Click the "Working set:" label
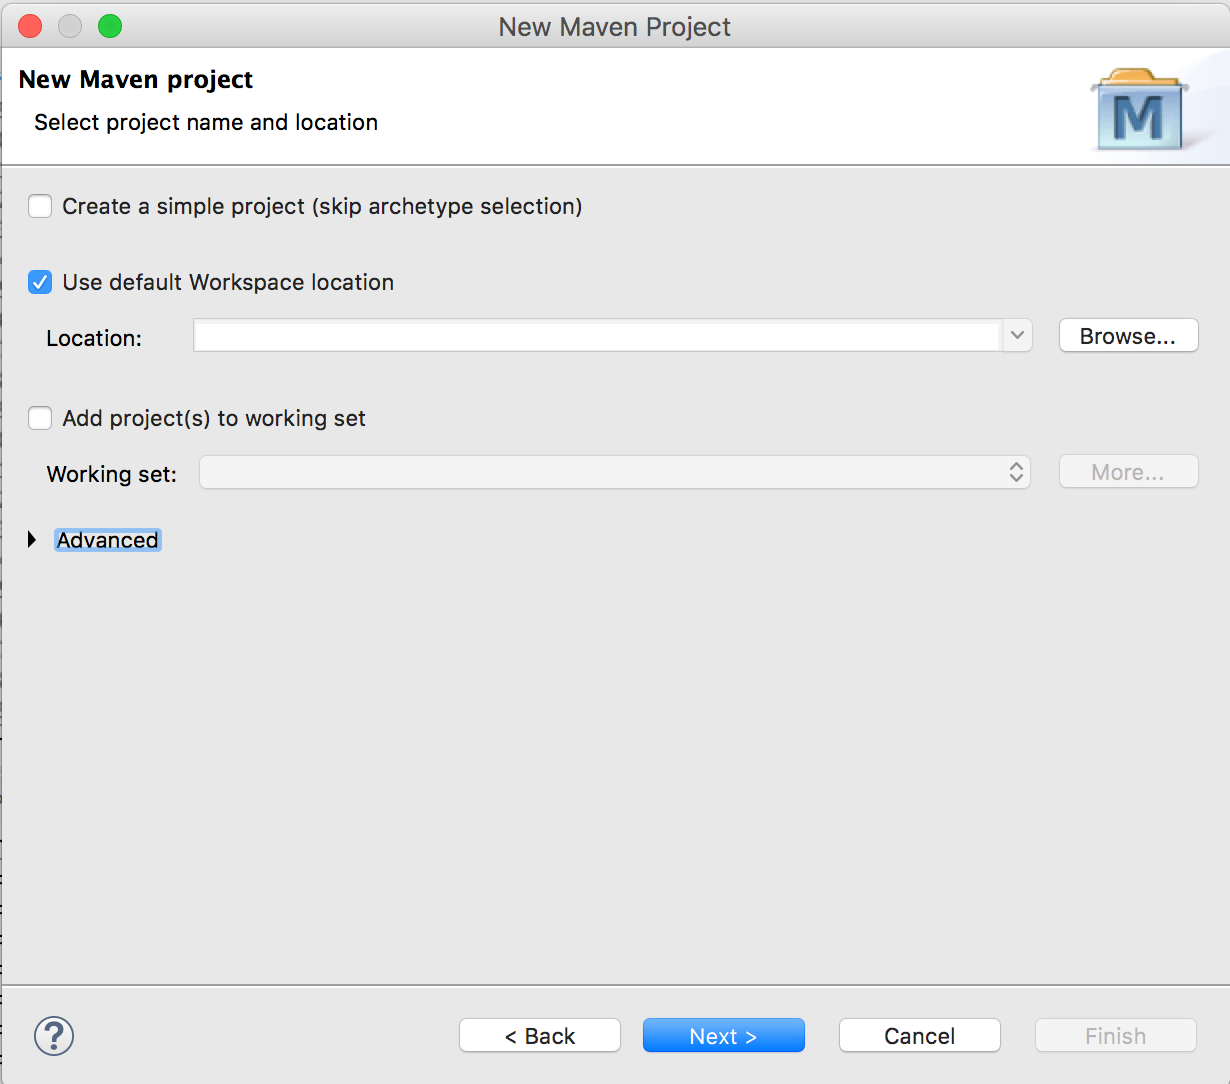 [112, 474]
